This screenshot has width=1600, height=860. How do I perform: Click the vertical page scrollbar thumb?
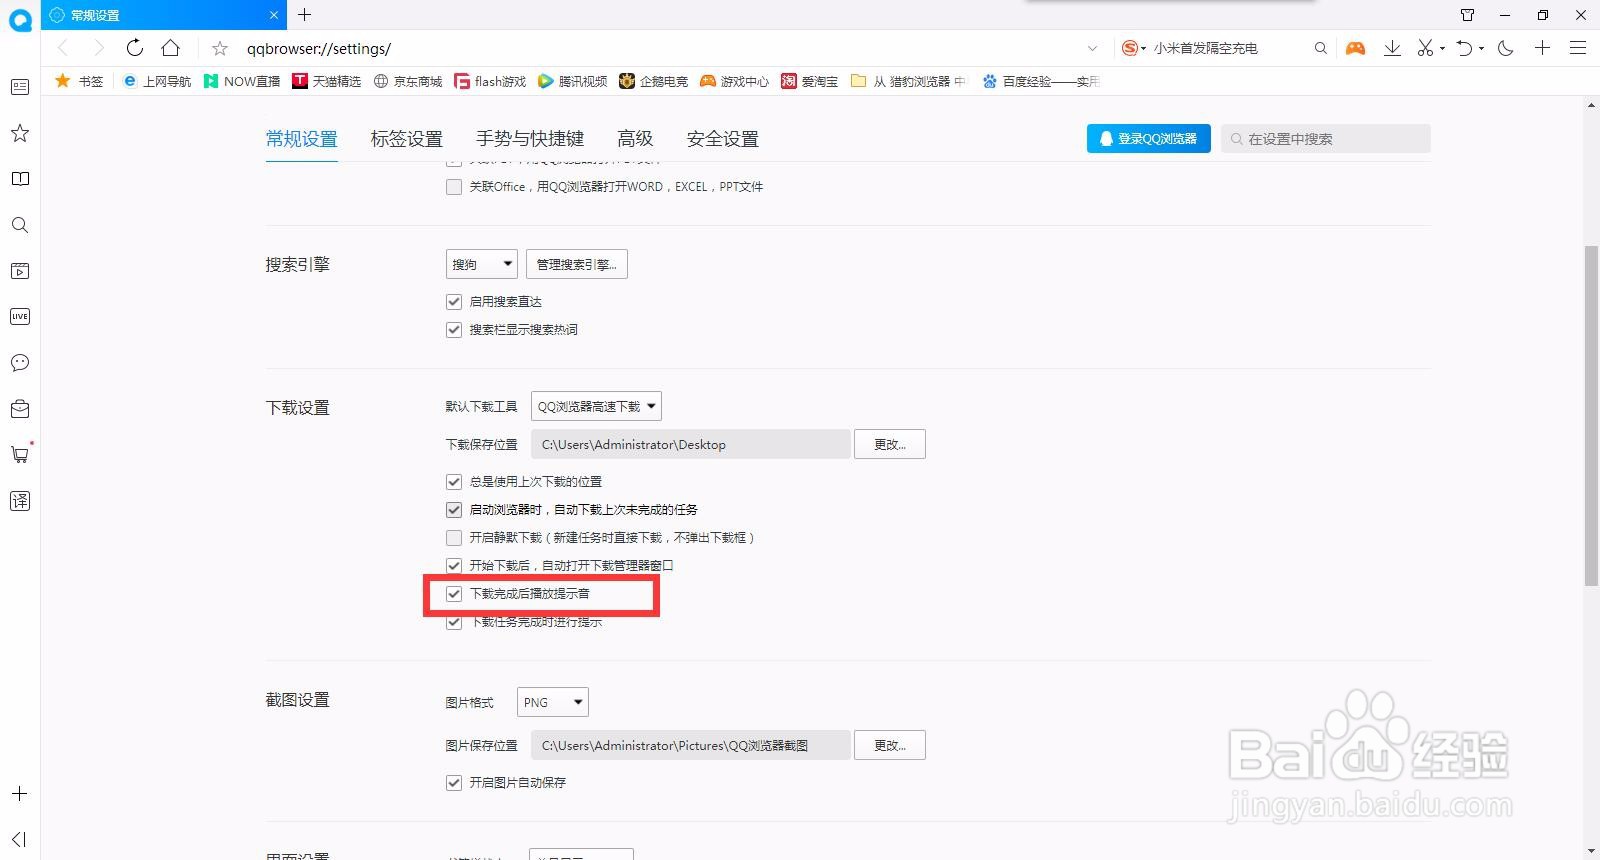[x=1591, y=415]
